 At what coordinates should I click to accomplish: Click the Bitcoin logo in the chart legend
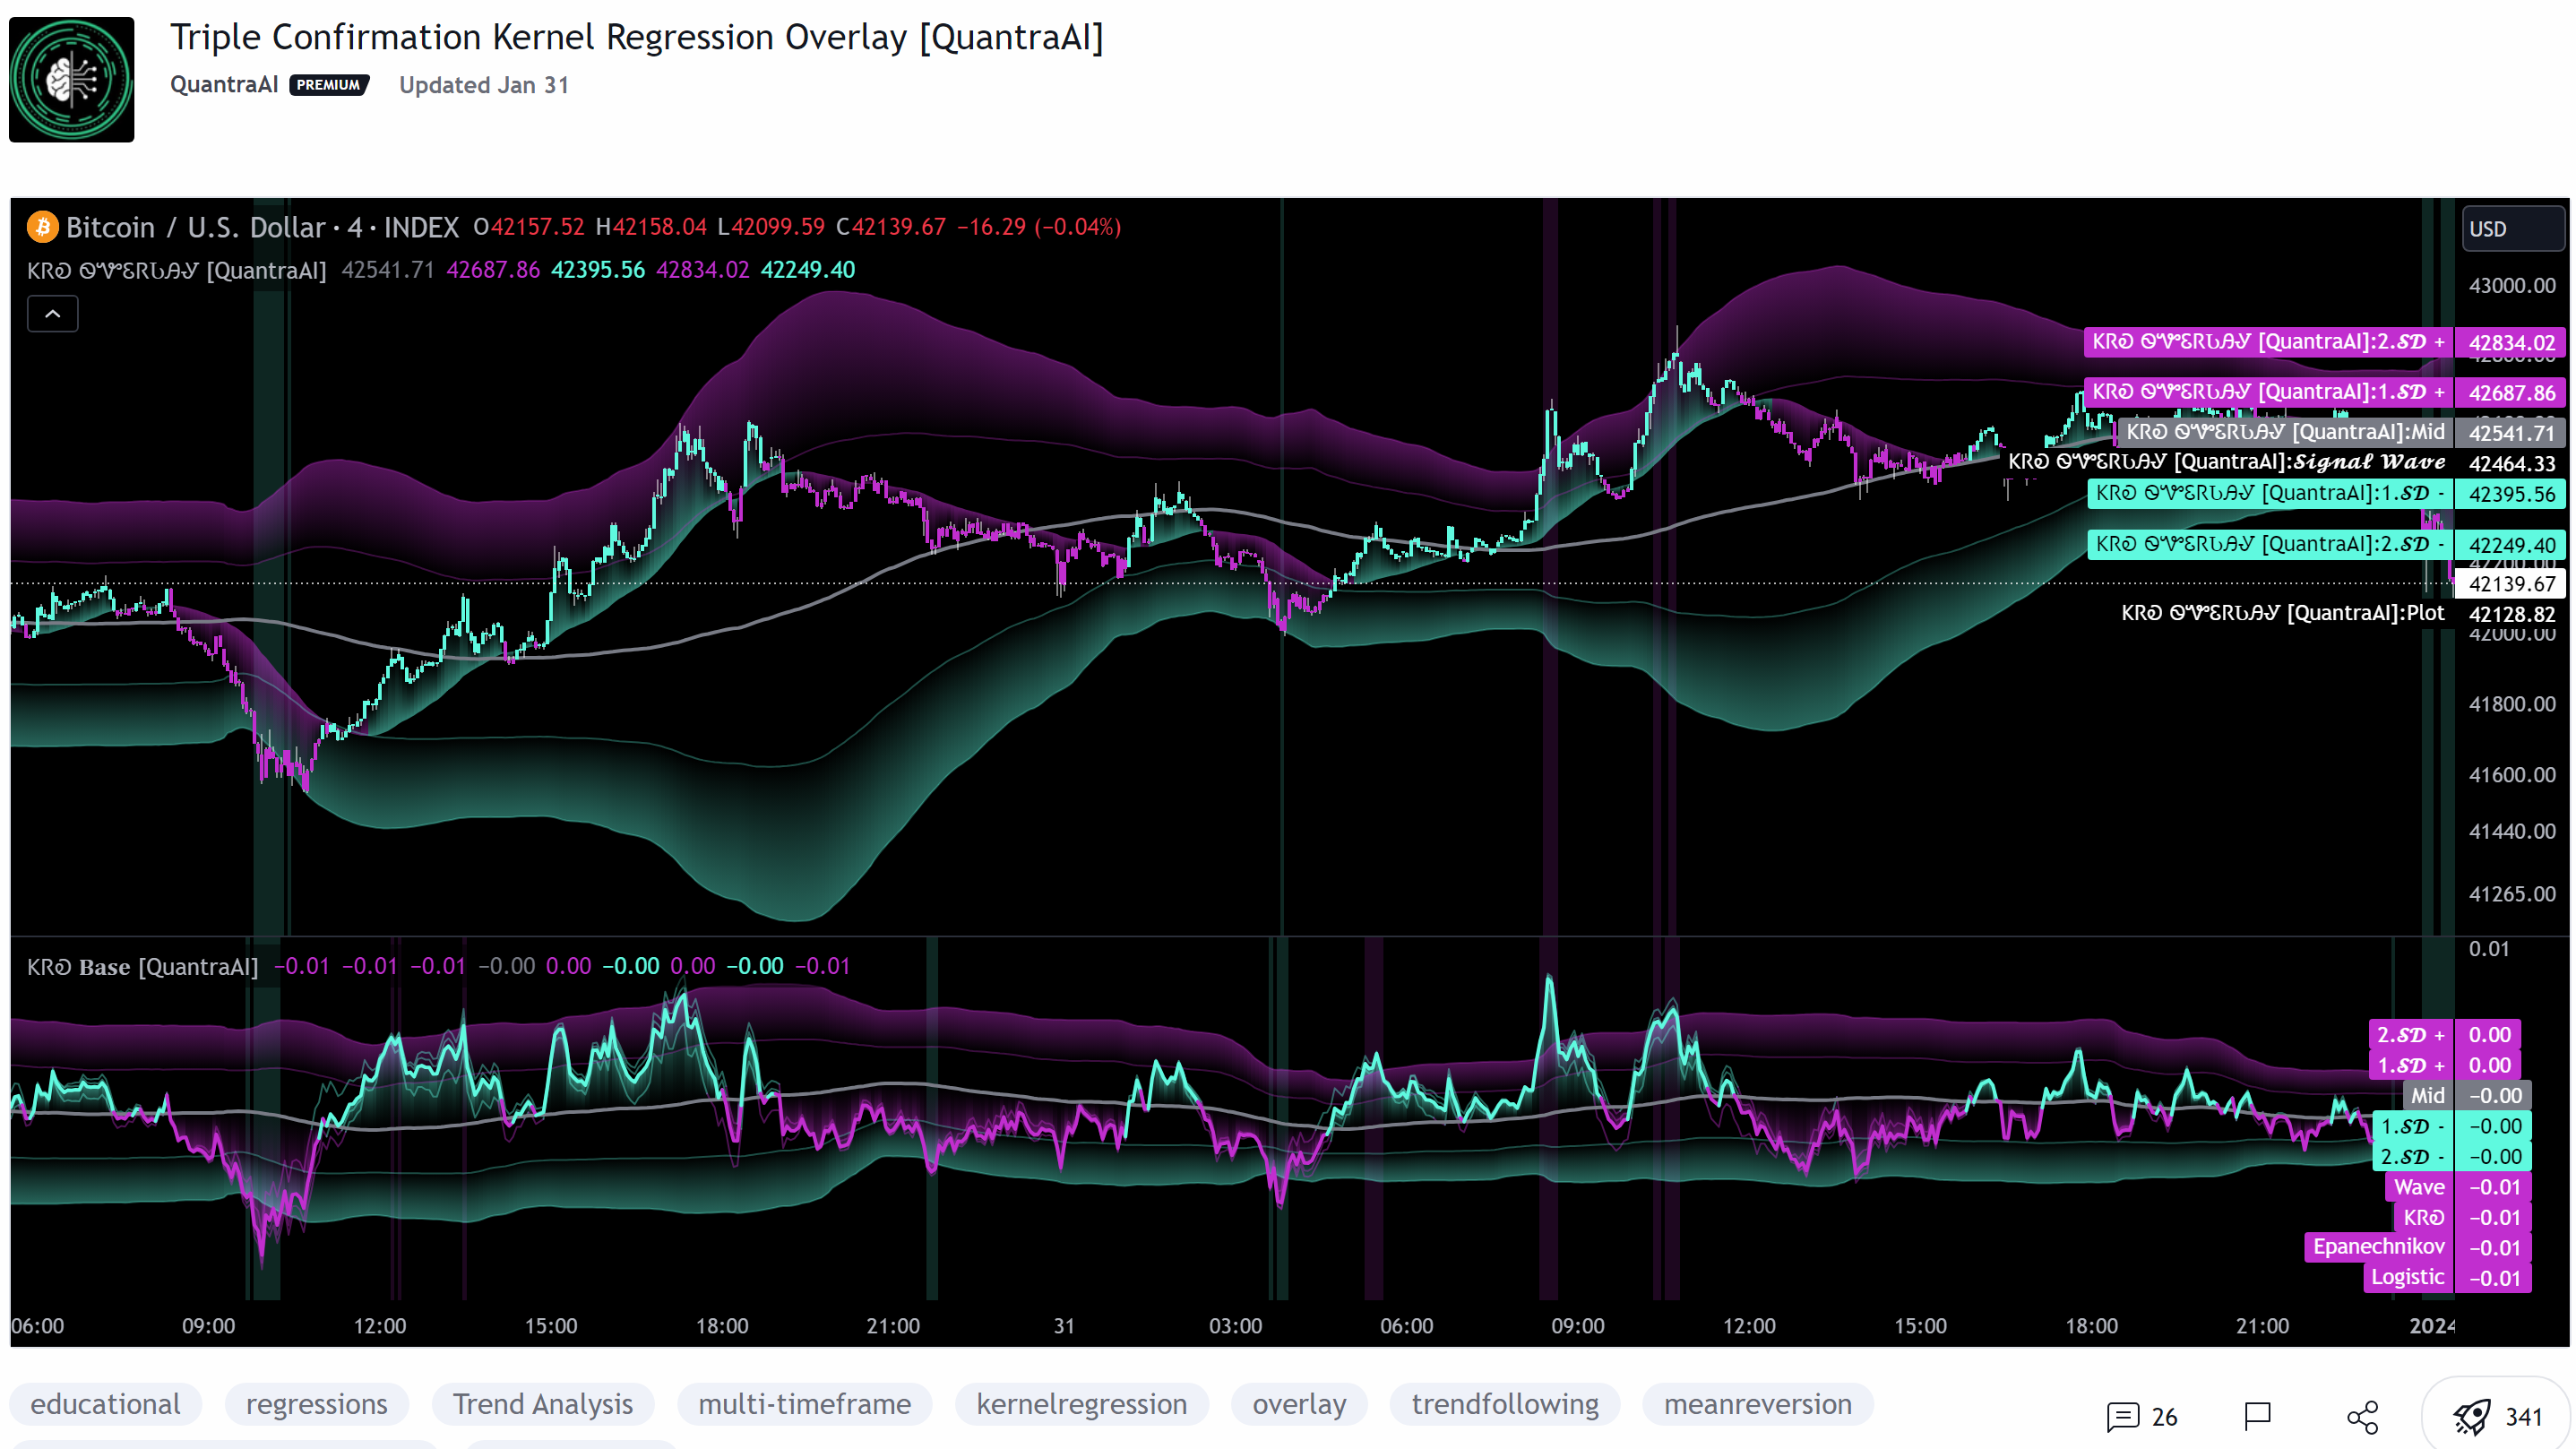pyautogui.click(x=42, y=227)
